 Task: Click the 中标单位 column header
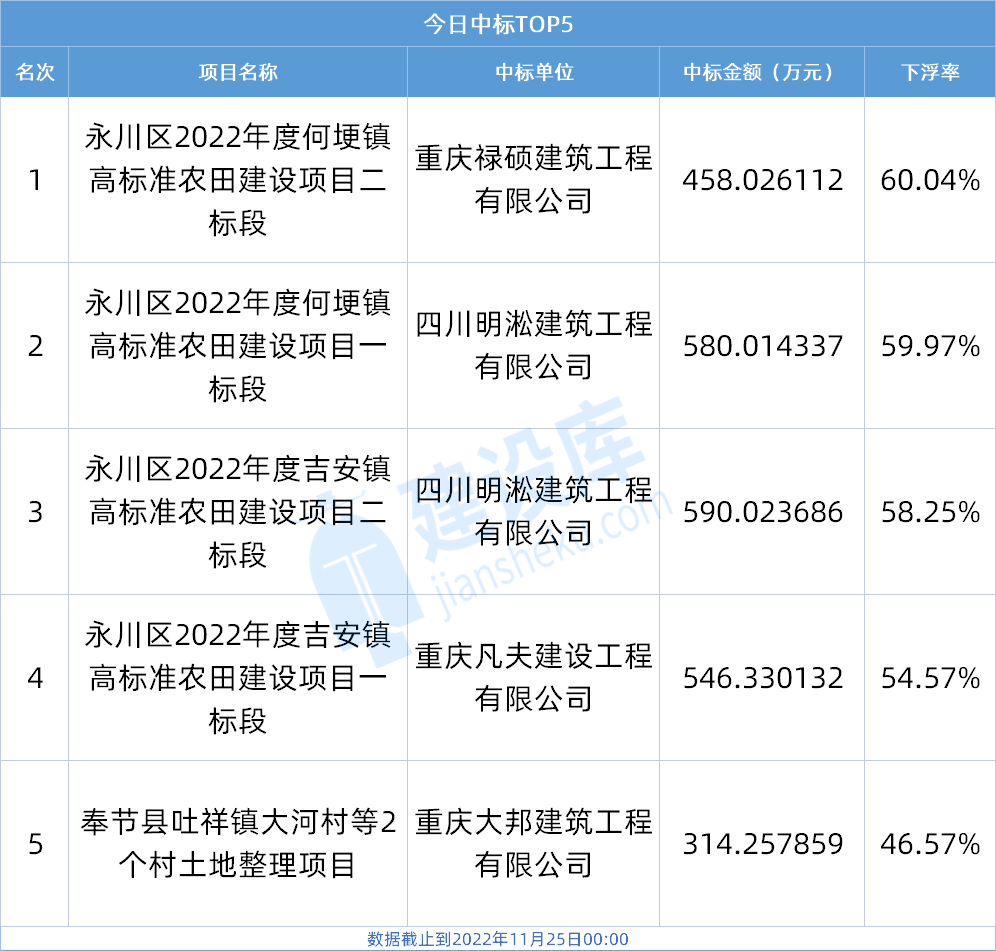[534, 72]
